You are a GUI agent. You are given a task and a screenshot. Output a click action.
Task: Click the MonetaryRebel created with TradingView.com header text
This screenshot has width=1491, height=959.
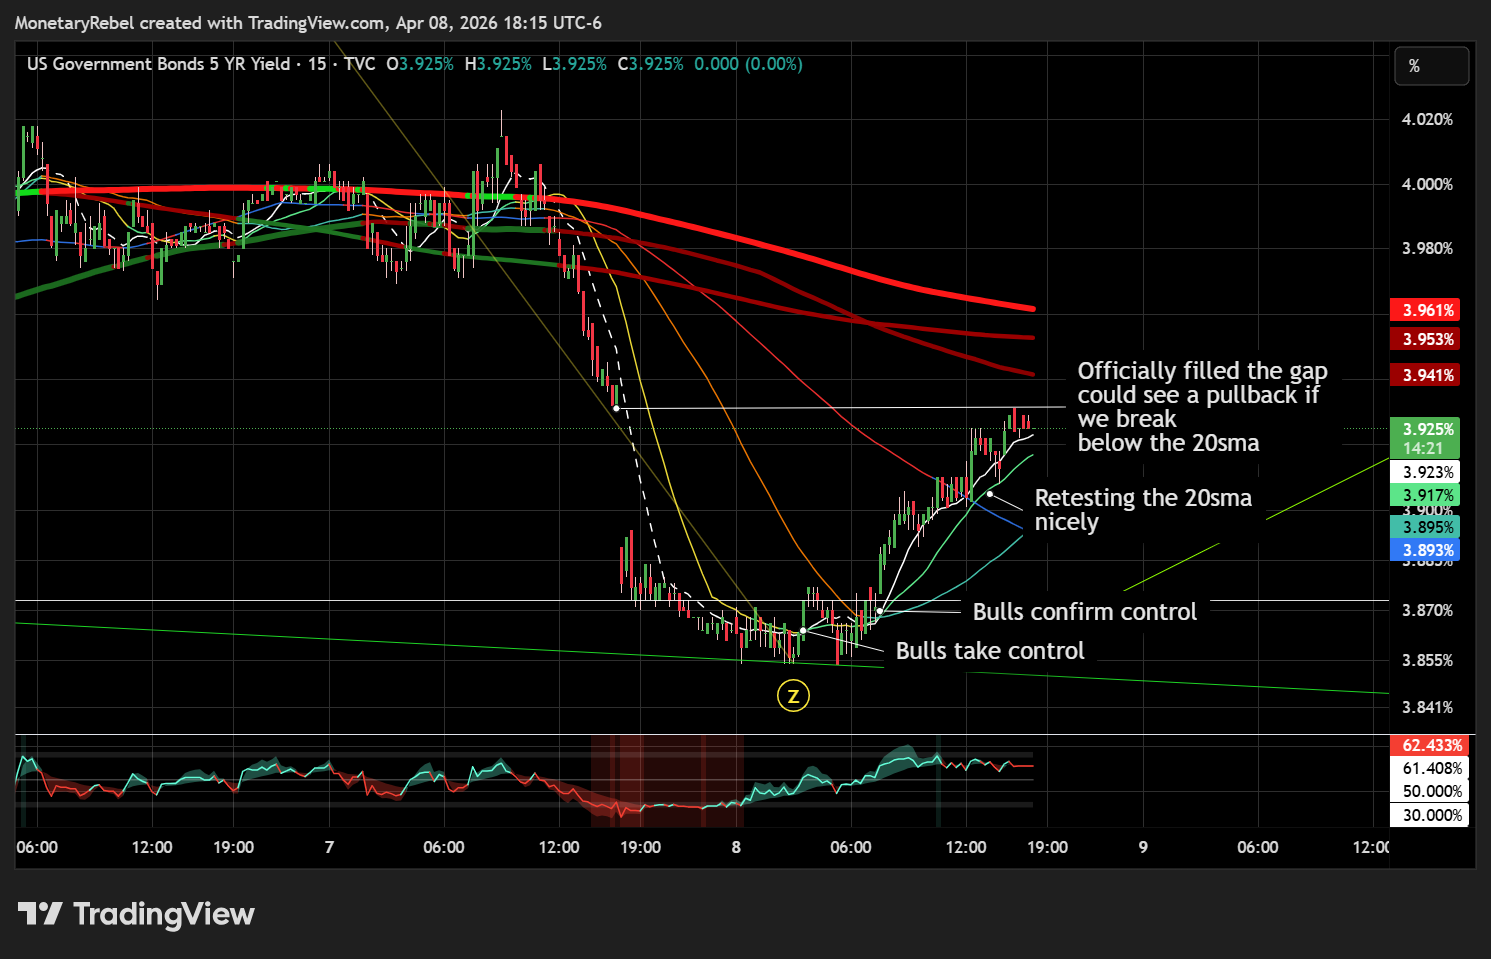pyautogui.click(x=308, y=23)
